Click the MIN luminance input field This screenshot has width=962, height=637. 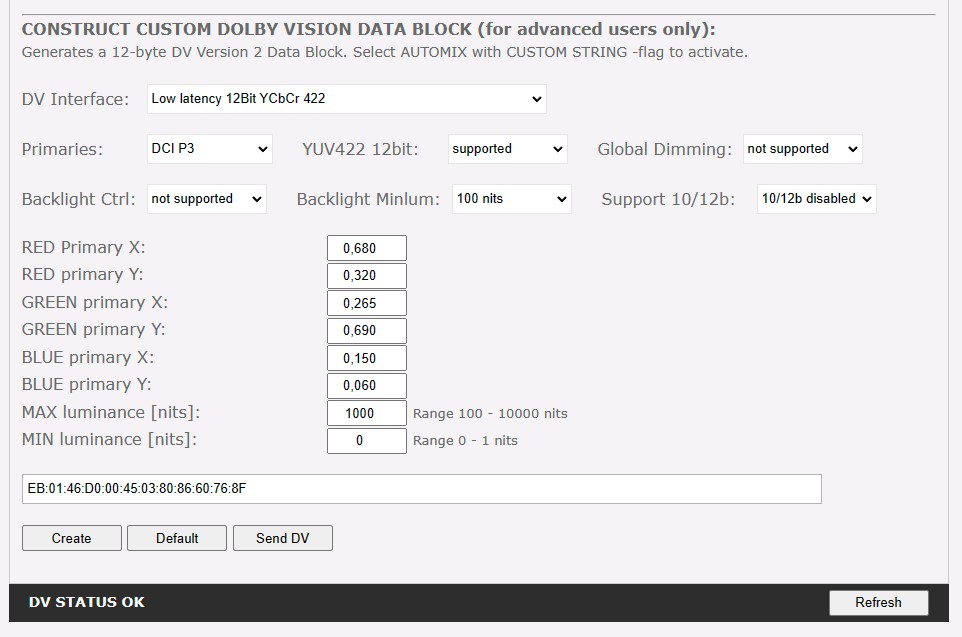[x=367, y=441]
